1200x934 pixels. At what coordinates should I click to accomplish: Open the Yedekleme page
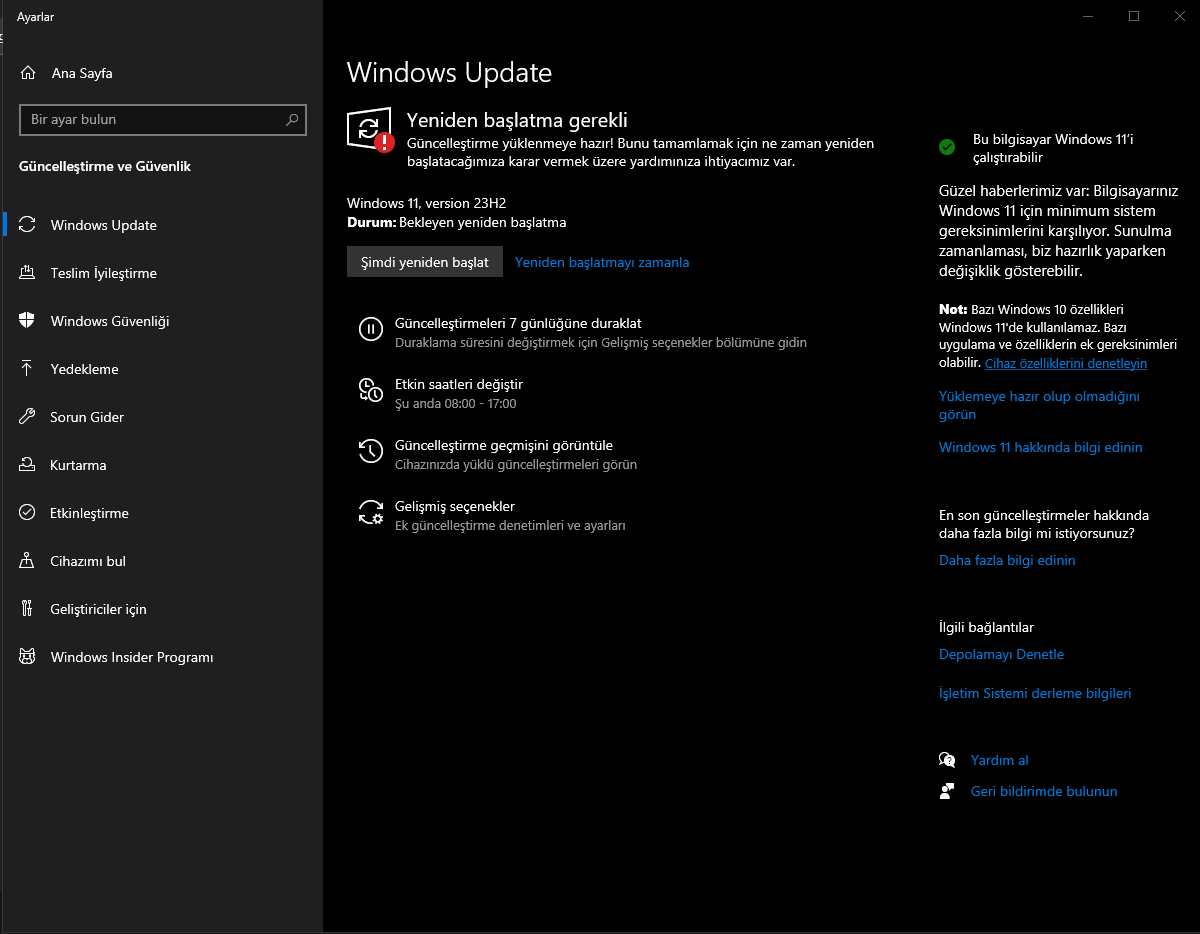(x=162, y=369)
